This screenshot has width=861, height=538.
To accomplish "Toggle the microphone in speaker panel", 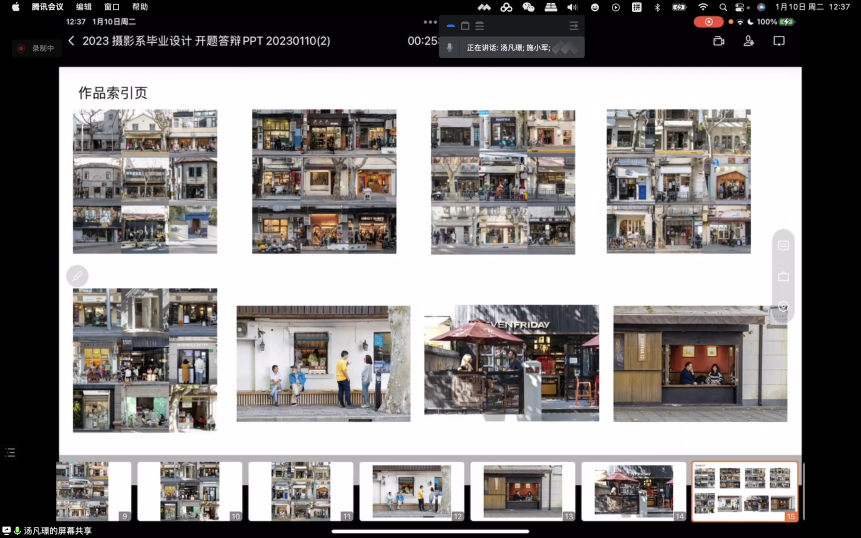I will (449, 47).
